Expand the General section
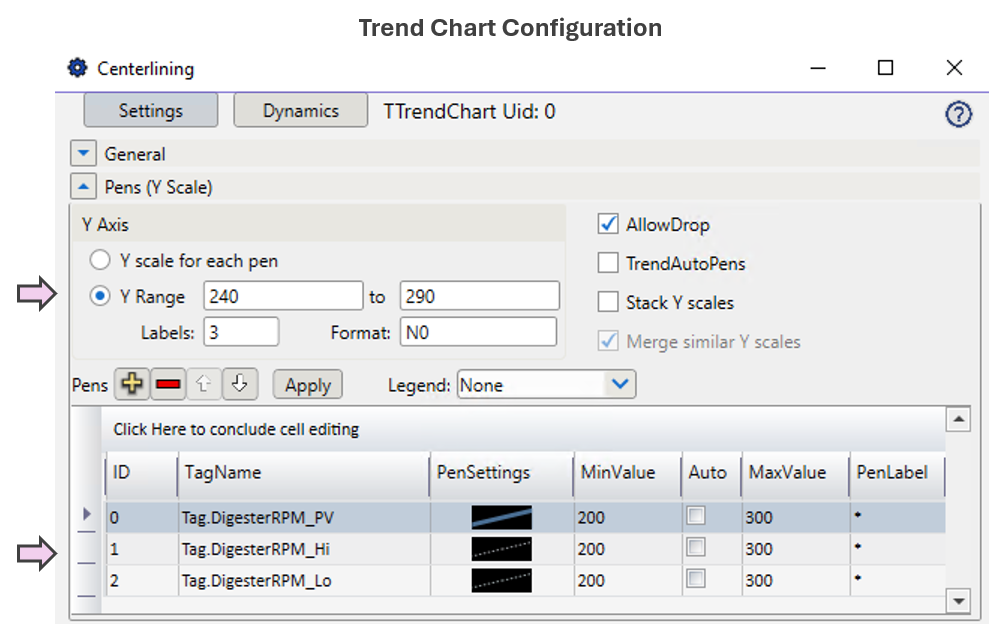 point(82,155)
